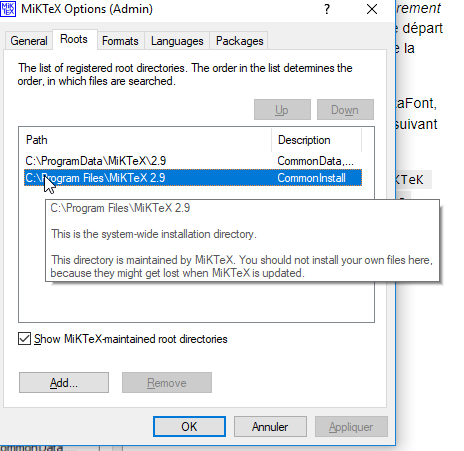Click the MiKTeX logo icon in title bar
Screen dimensions: 464x451
8,9
